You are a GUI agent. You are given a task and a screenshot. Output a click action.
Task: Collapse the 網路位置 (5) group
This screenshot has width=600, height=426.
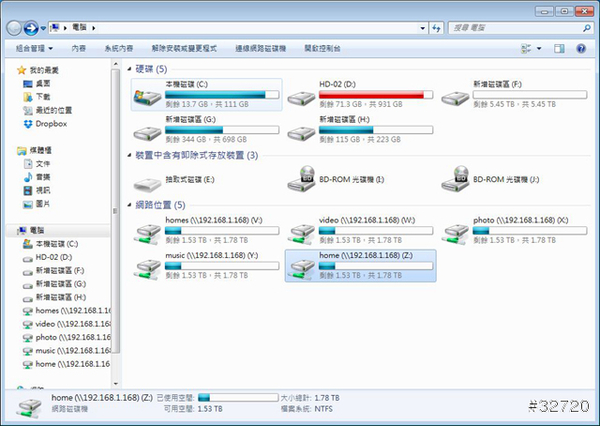point(129,205)
